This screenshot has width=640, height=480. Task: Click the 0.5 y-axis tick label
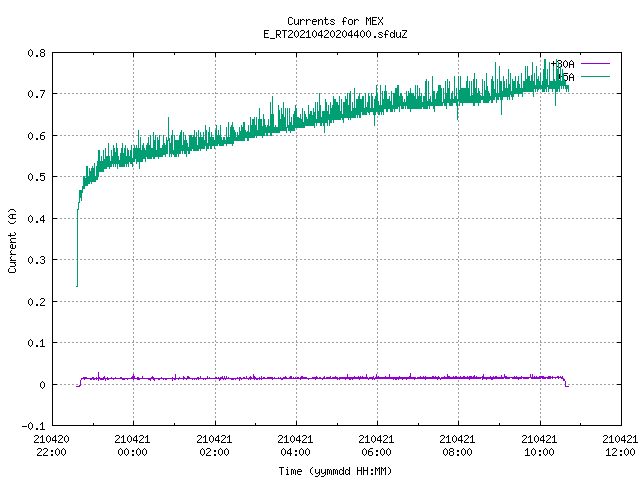pyautogui.click(x=36, y=177)
